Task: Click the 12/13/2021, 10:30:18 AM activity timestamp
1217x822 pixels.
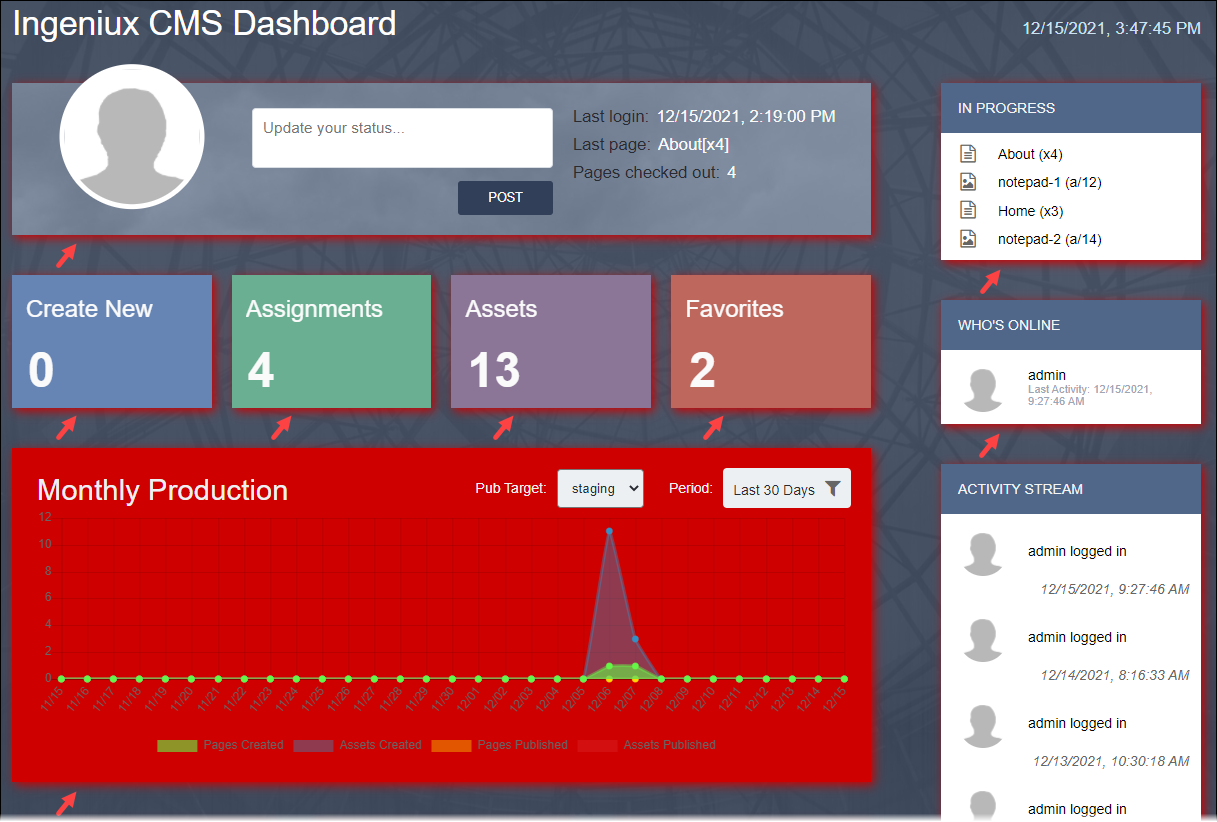Action: 1111,761
